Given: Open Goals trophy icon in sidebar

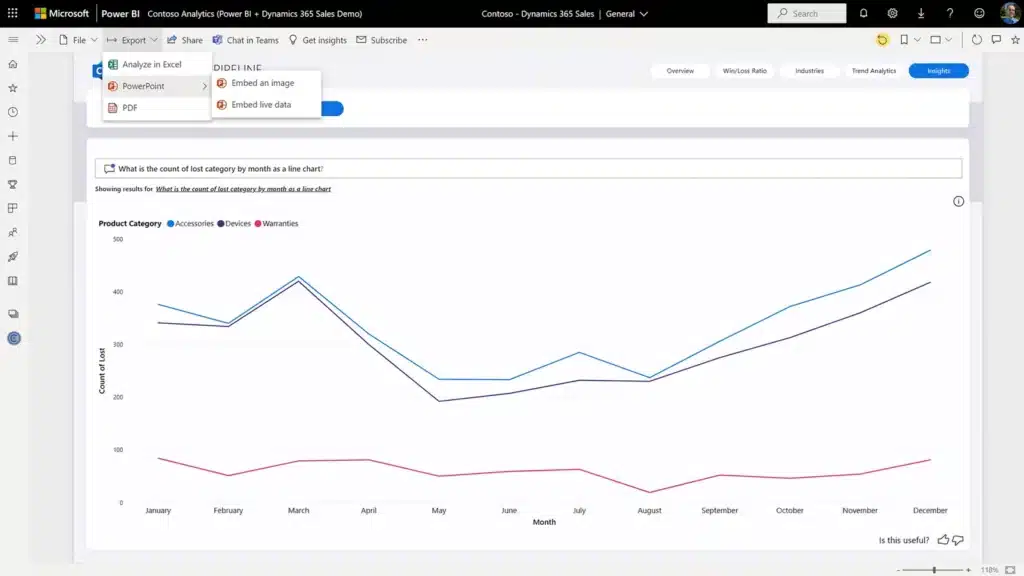Looking at the screenshot, I should 13,184.
